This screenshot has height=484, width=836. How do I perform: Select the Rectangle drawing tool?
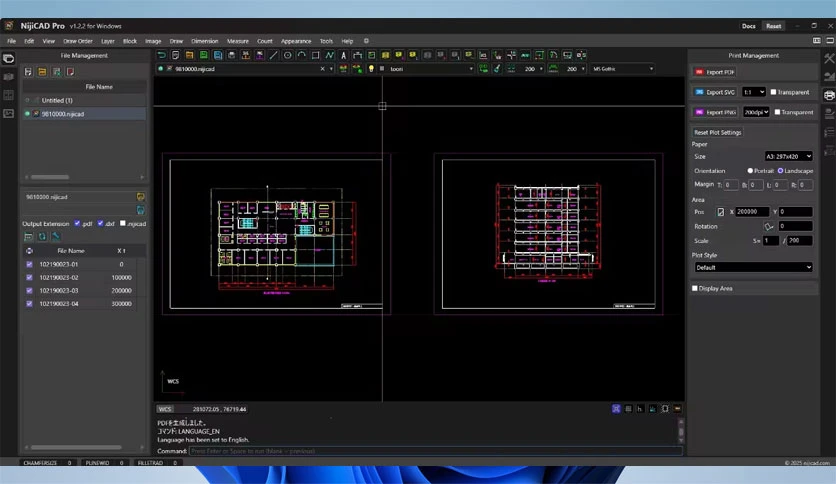(316, 55)
